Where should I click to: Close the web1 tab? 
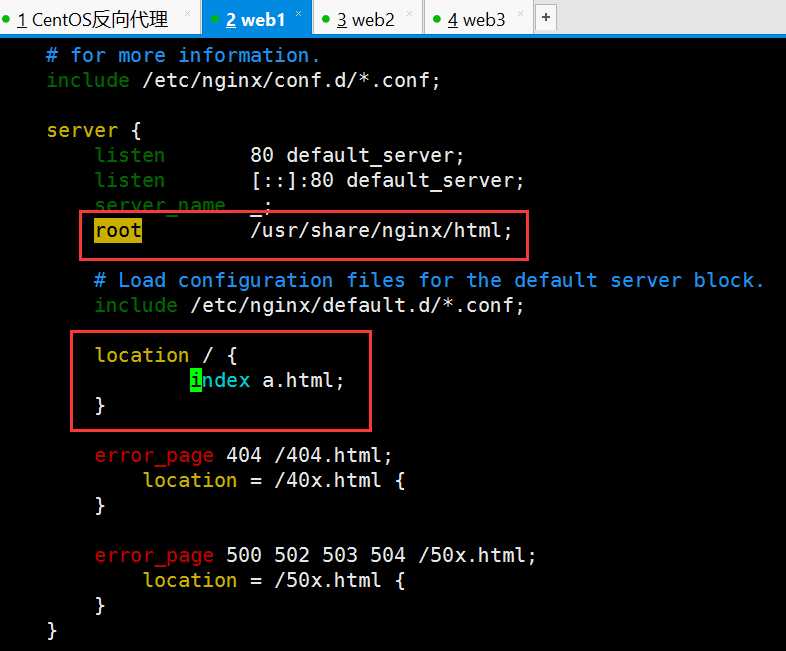pyautogui.click(x=298, y=14)
